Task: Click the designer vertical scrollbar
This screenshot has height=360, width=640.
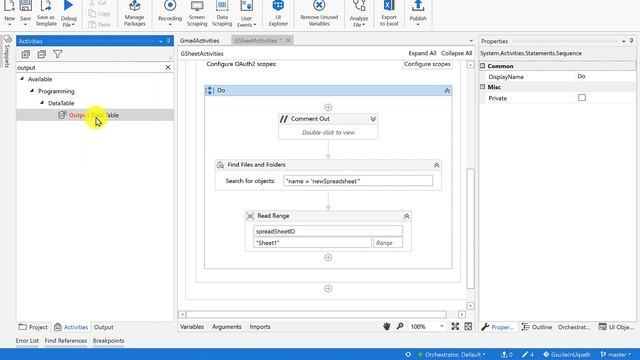Action: 470,229
